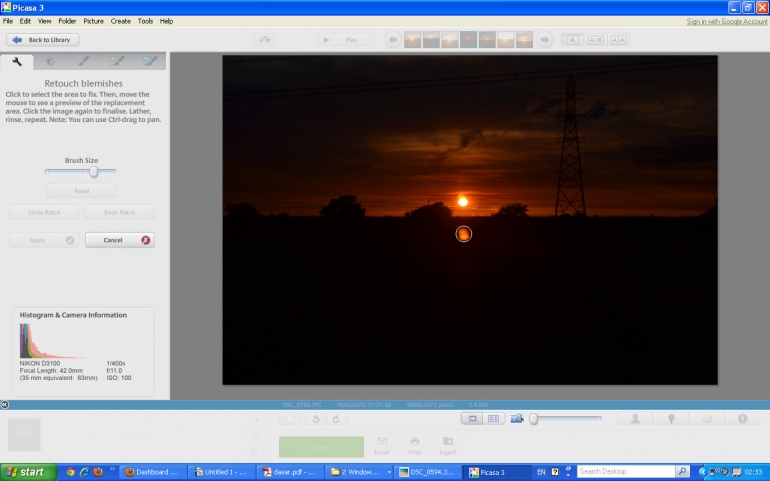The height and width of the screenshot is (481, 770).
Task: Switch to single image view mode
Action: point(473,418)
